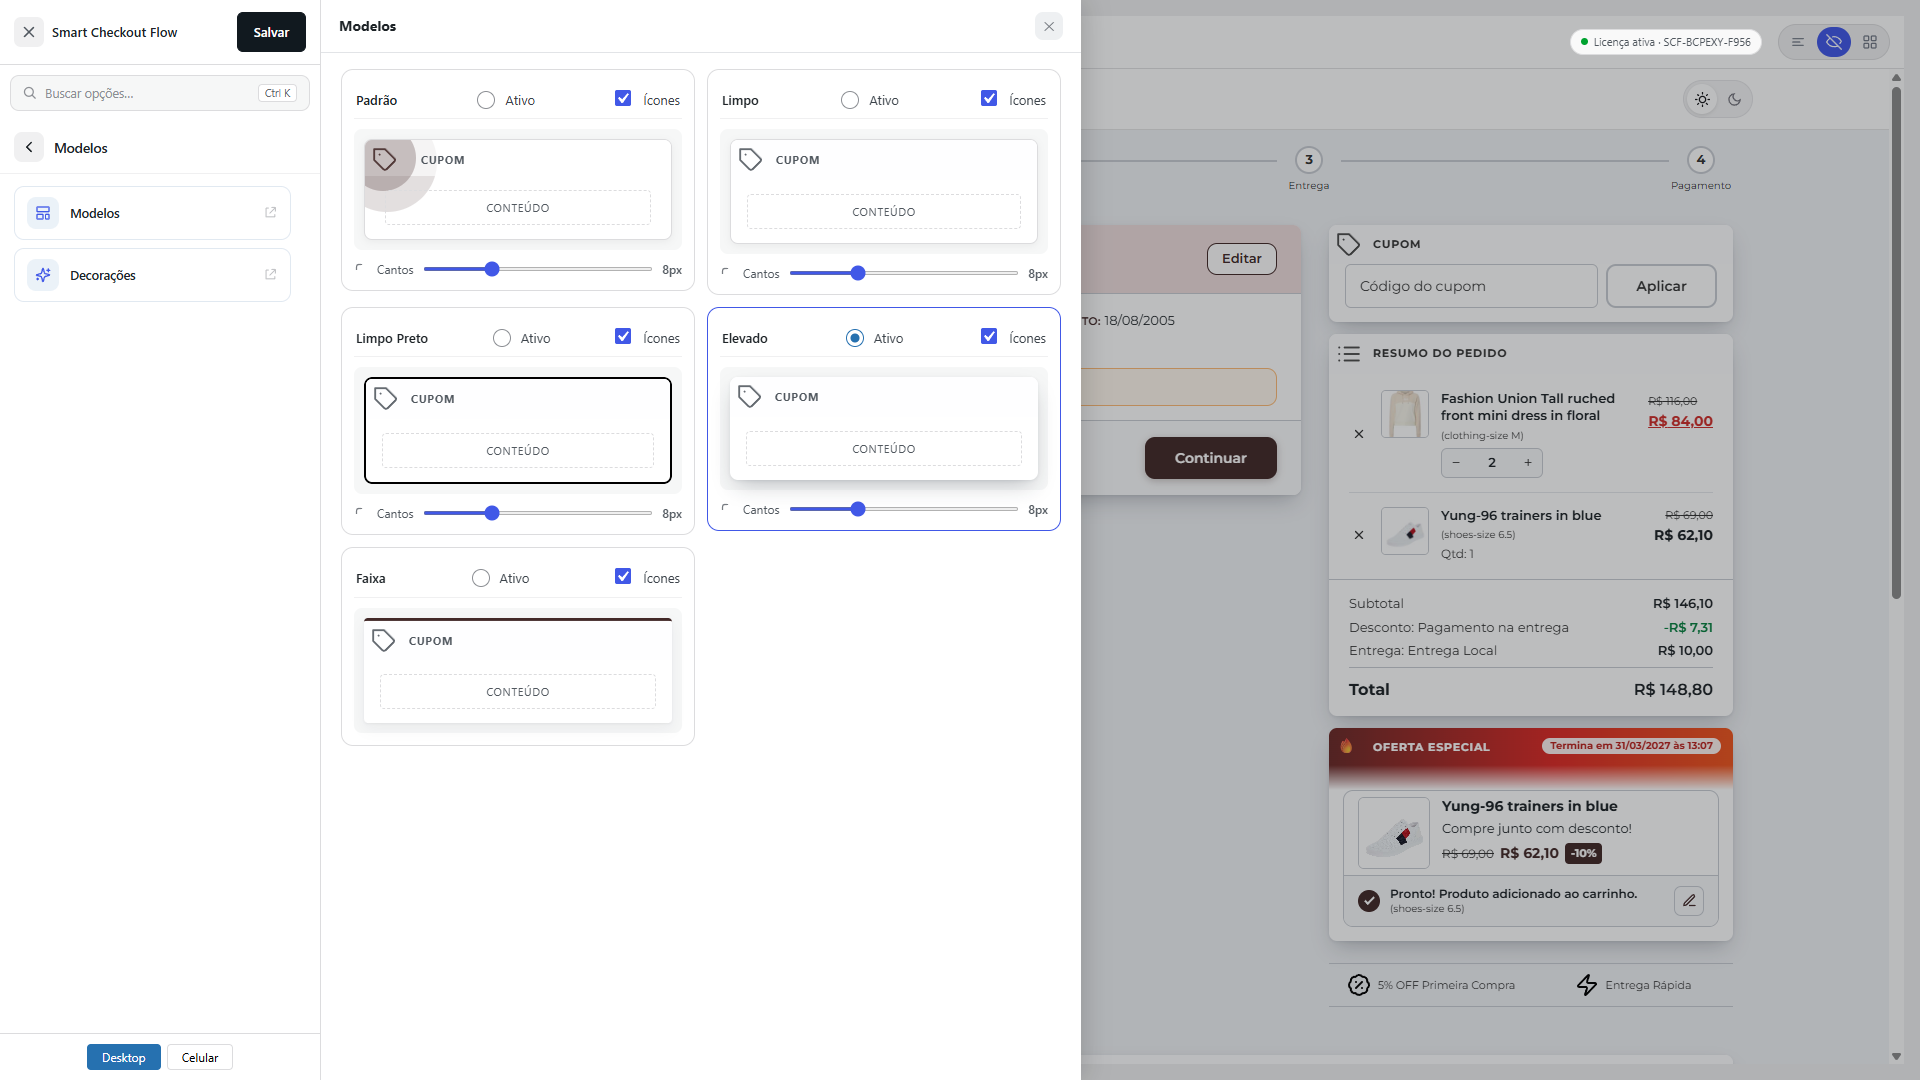
Task: Select Ativo radio for Limpo Preto model
Action: coord(502,338)
